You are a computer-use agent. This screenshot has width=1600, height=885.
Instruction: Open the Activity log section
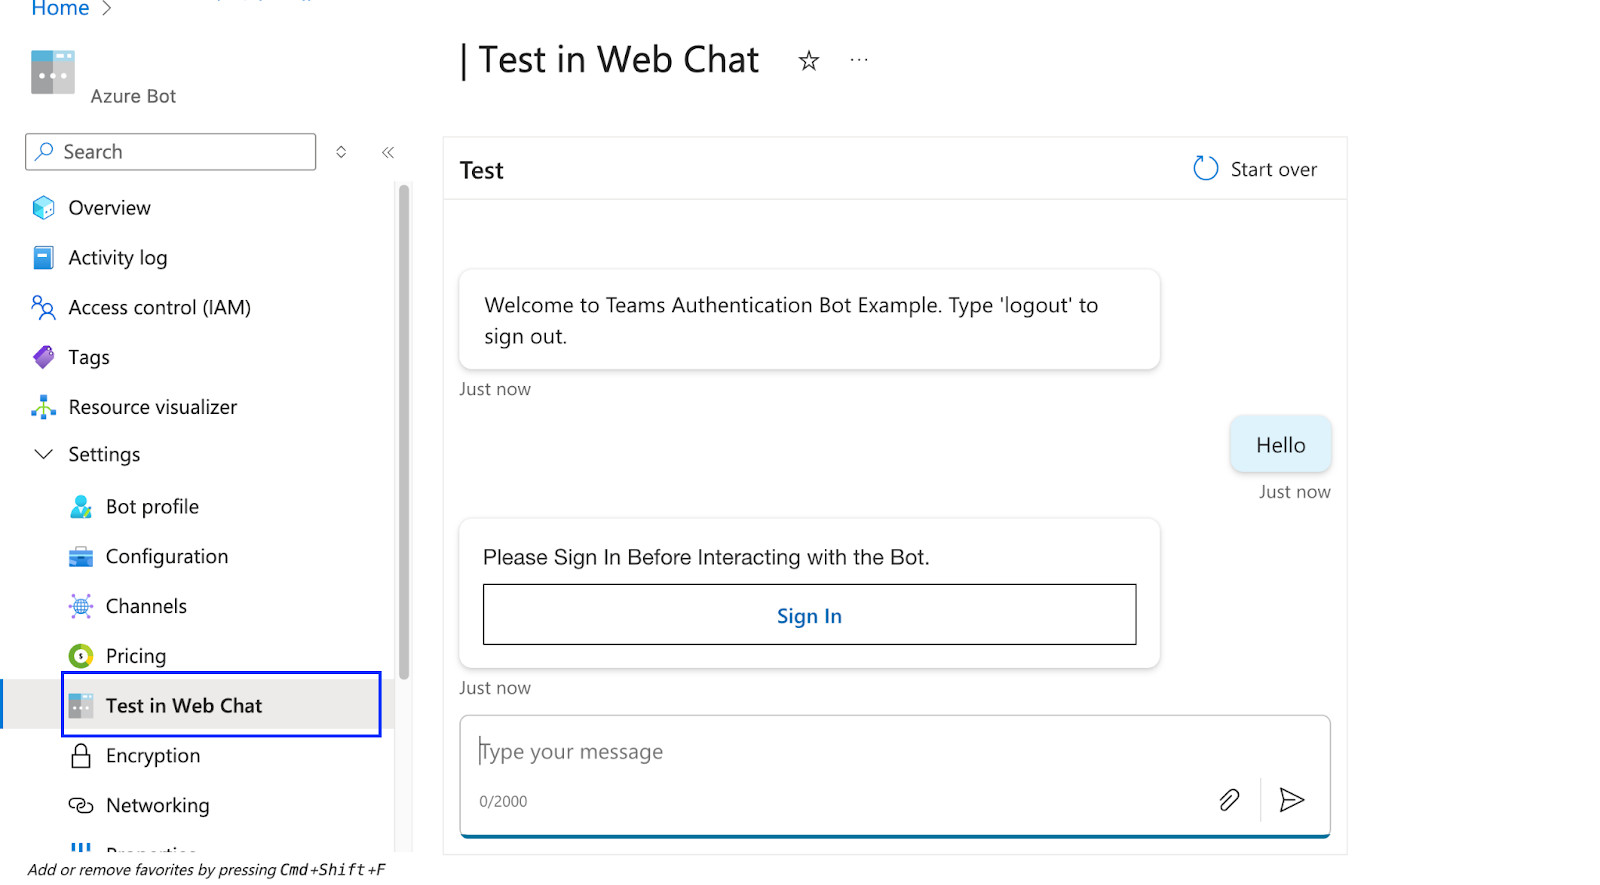117,257
